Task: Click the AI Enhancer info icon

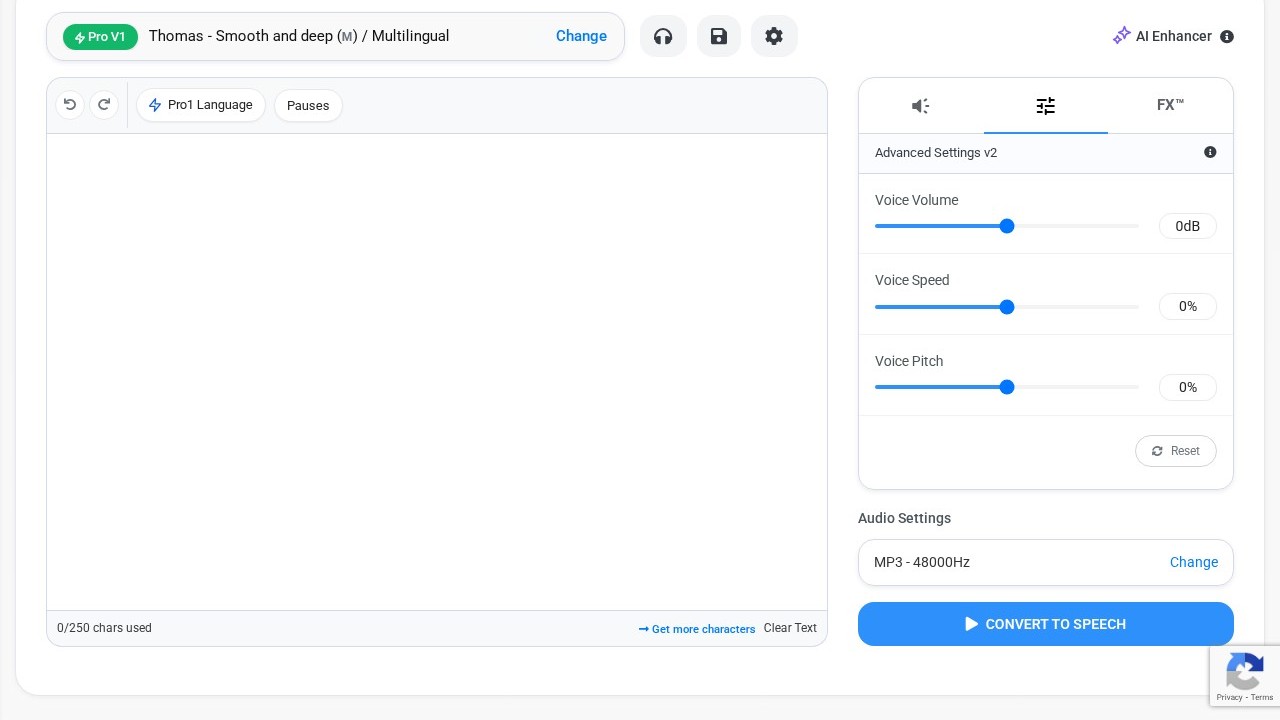Action: pos(1227,37)
